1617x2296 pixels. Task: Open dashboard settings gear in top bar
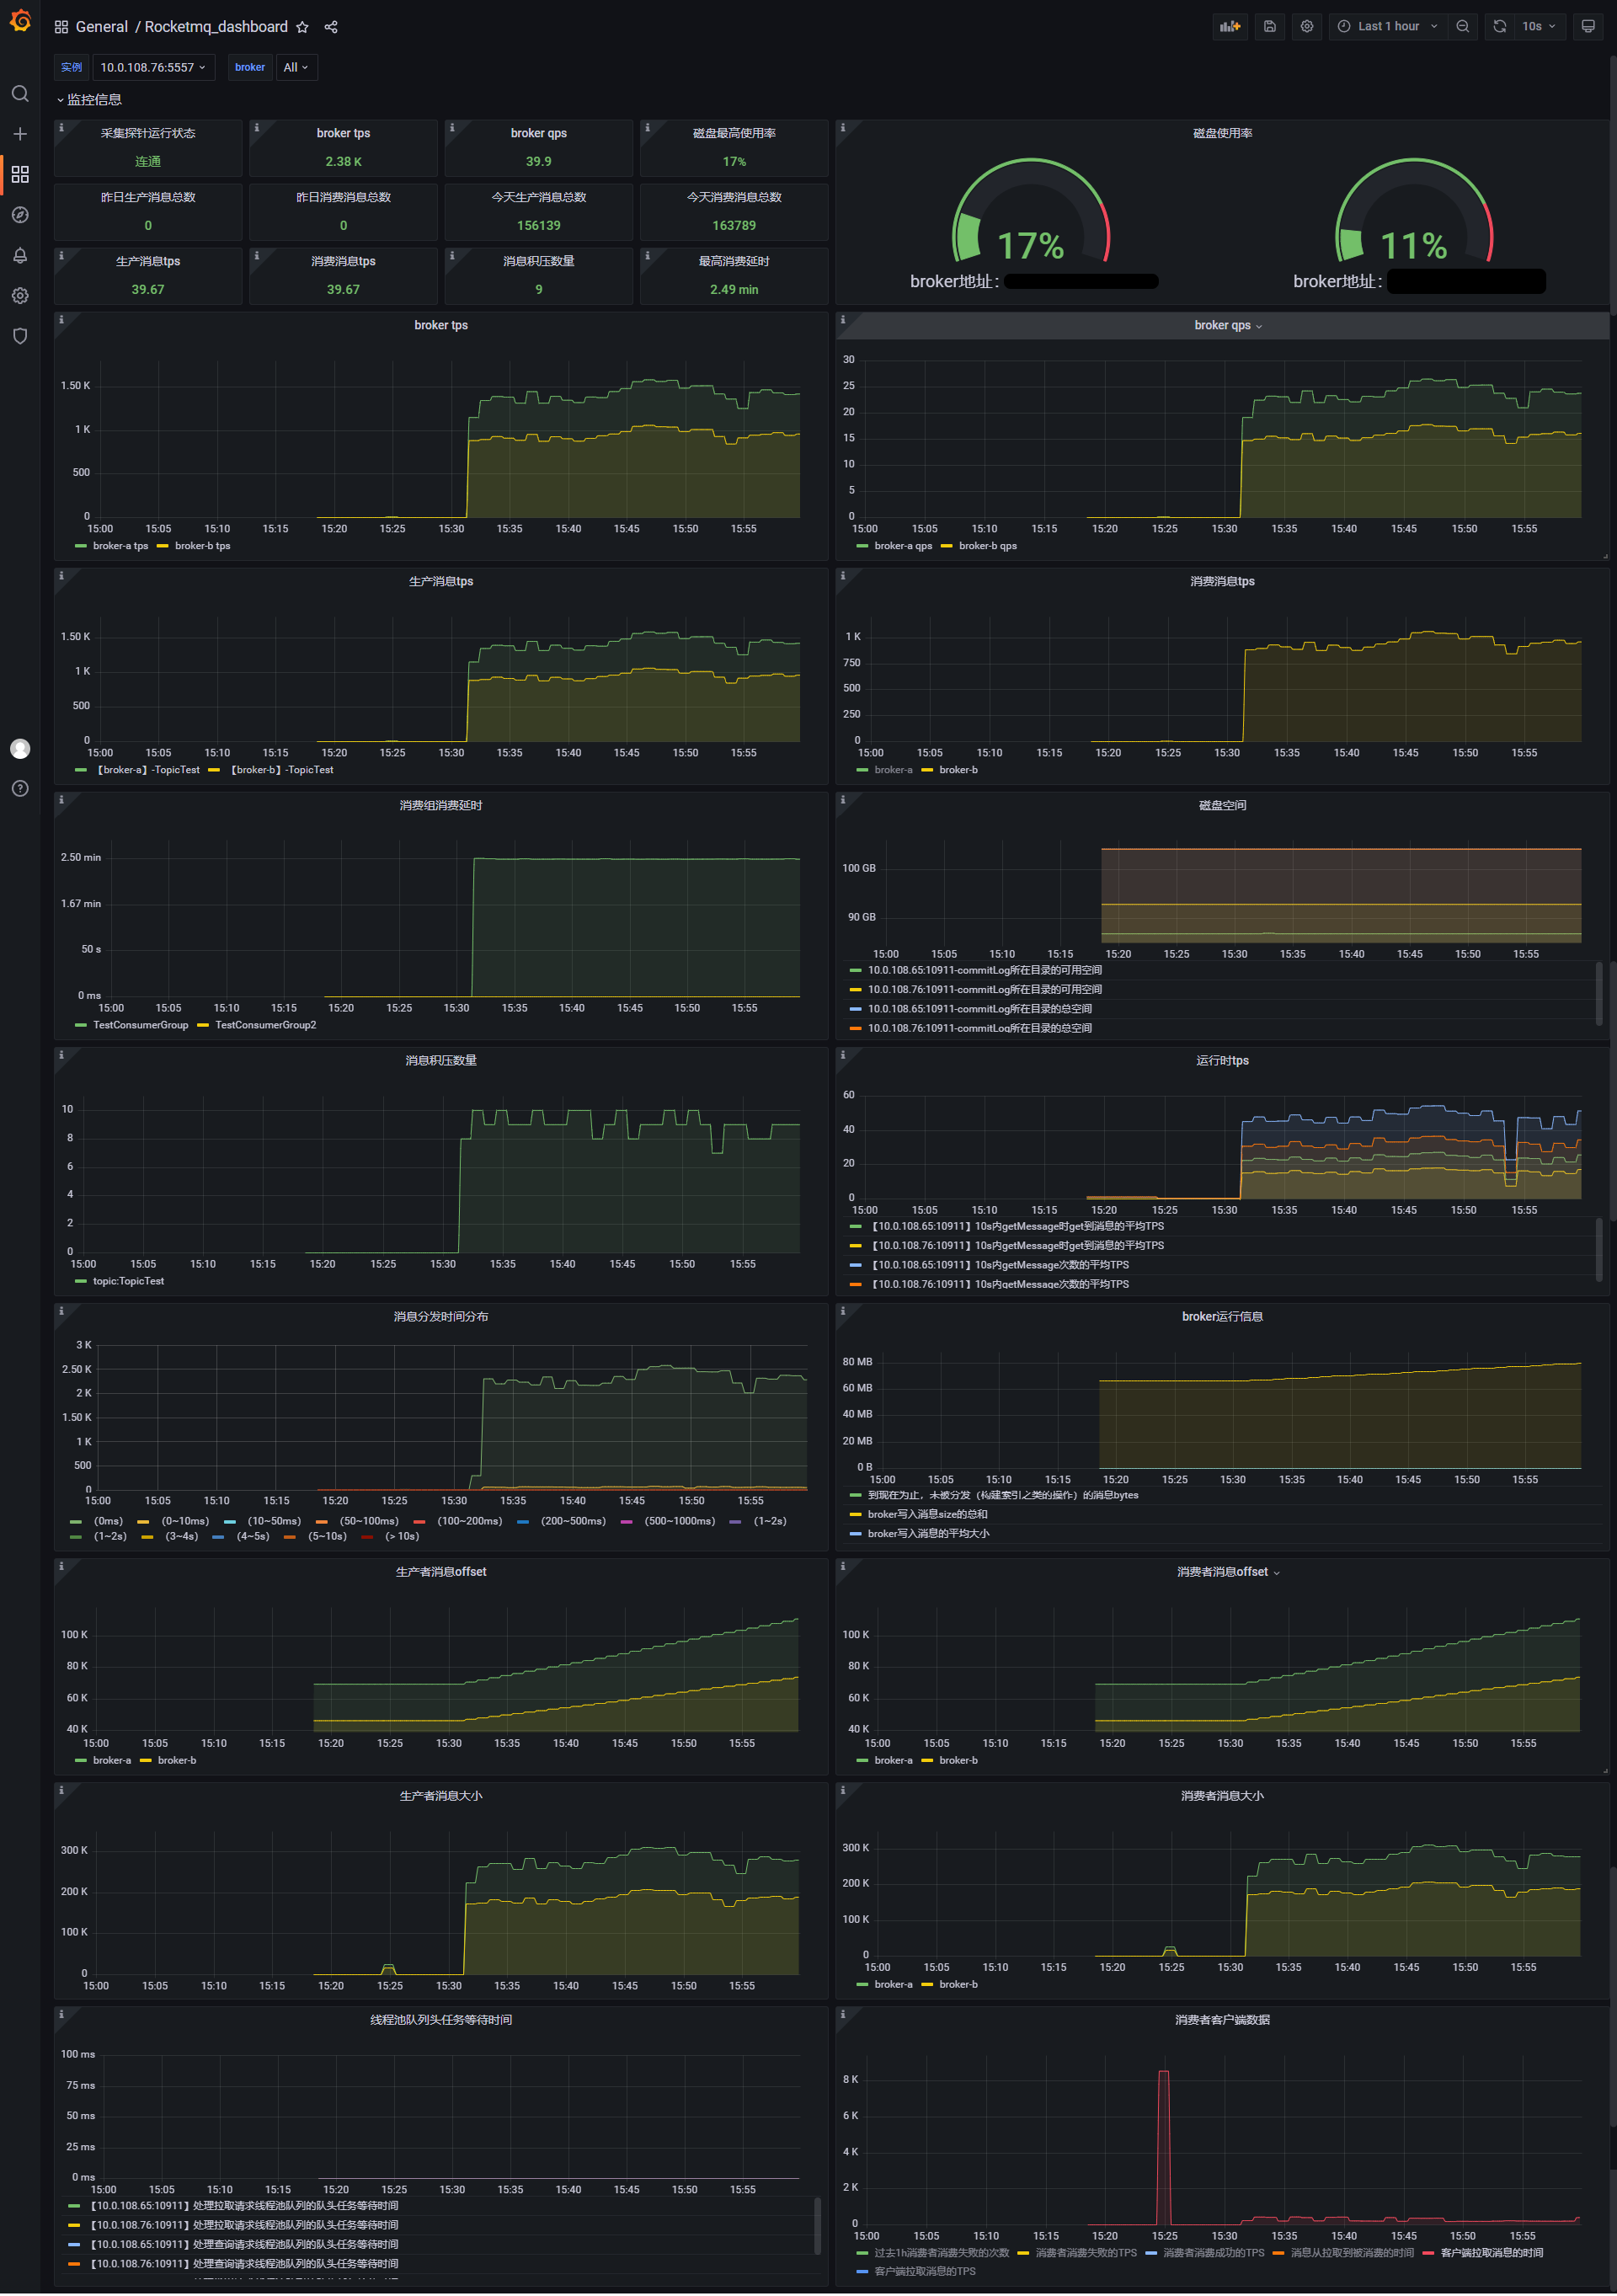point(1306,27)
